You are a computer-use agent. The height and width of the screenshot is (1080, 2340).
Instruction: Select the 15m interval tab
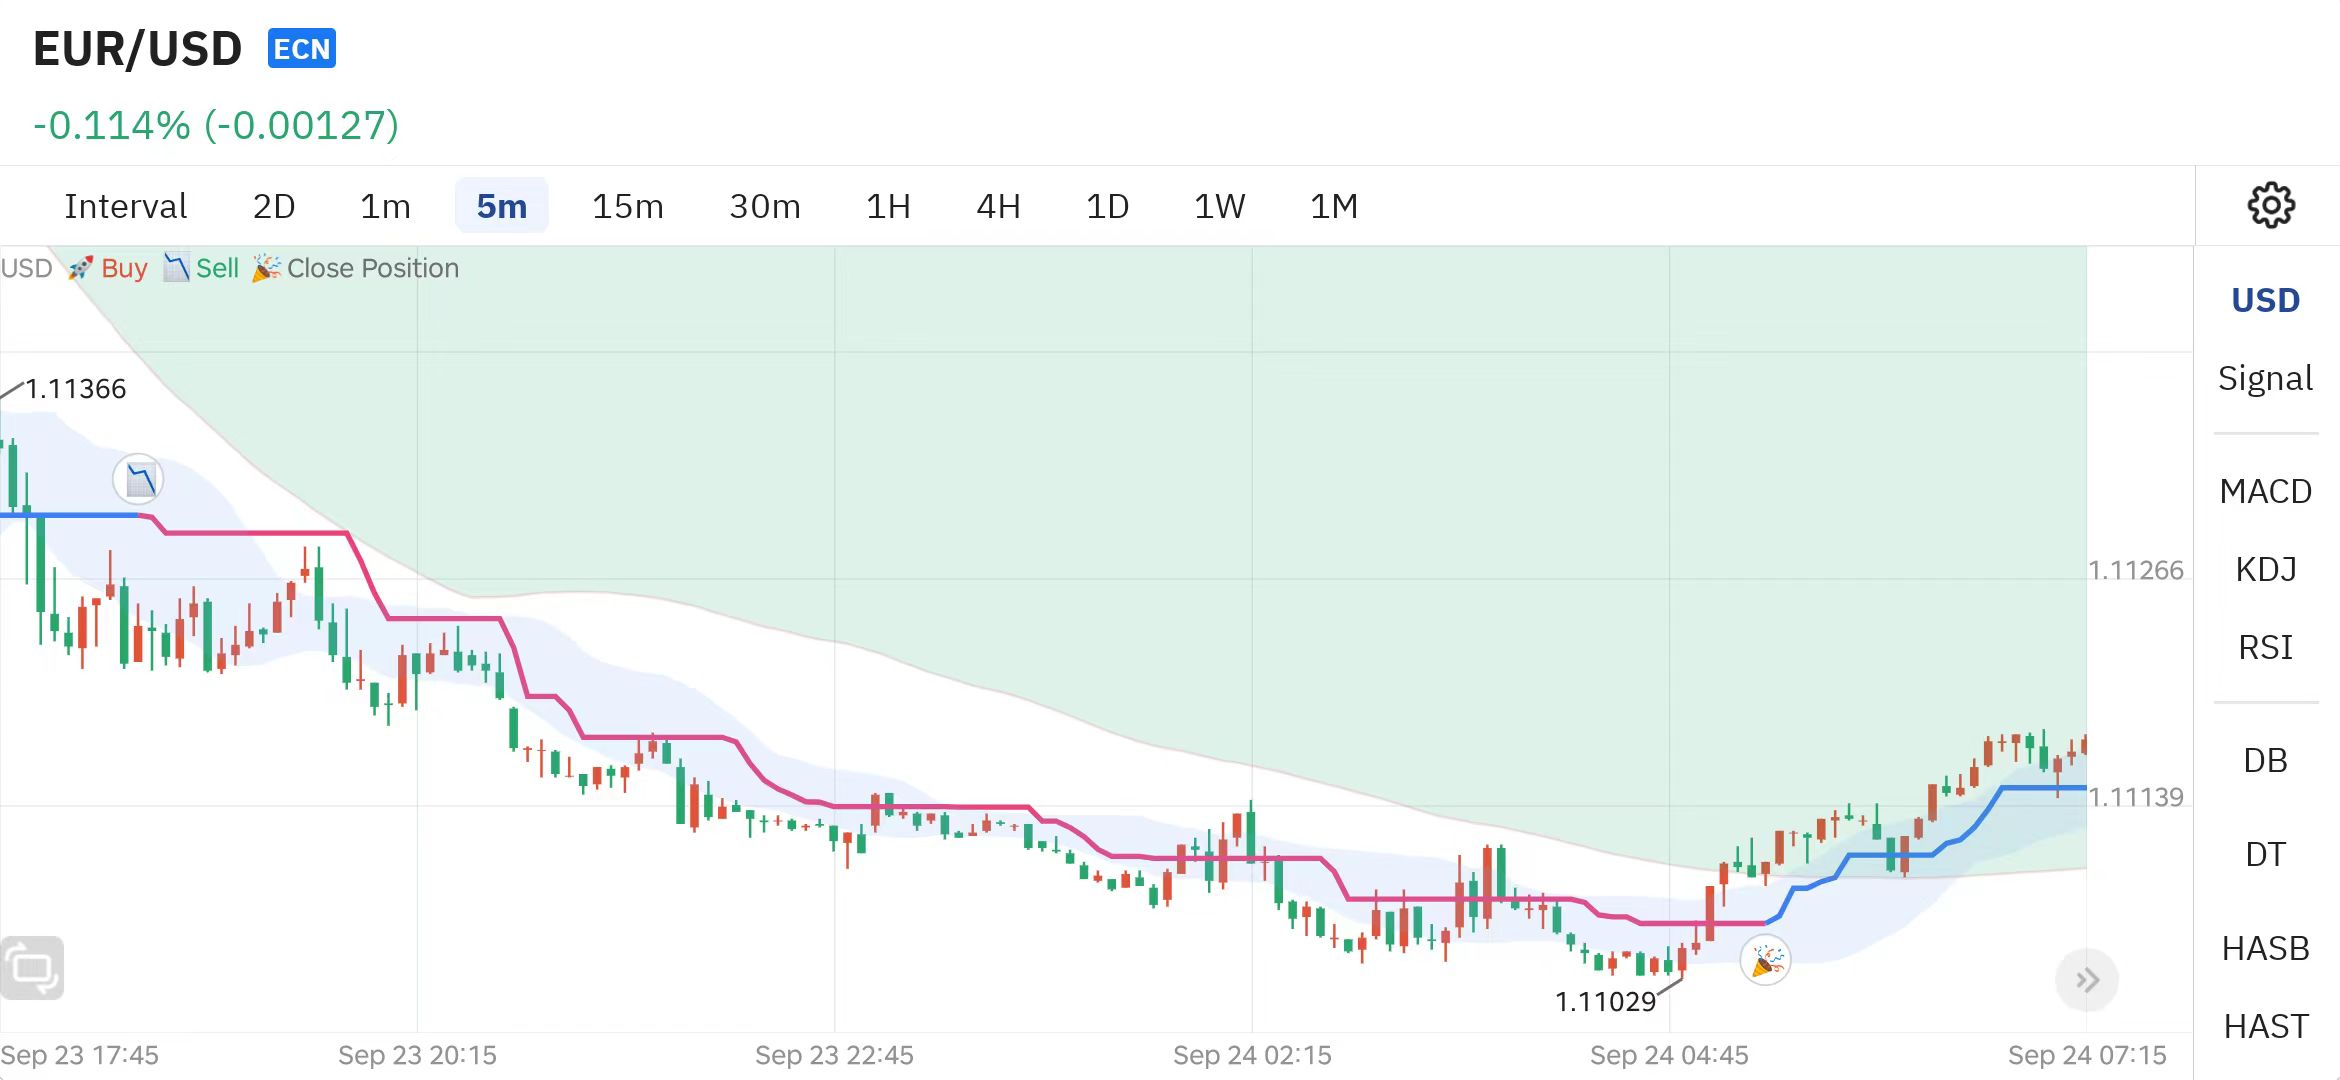coord(627,206)
